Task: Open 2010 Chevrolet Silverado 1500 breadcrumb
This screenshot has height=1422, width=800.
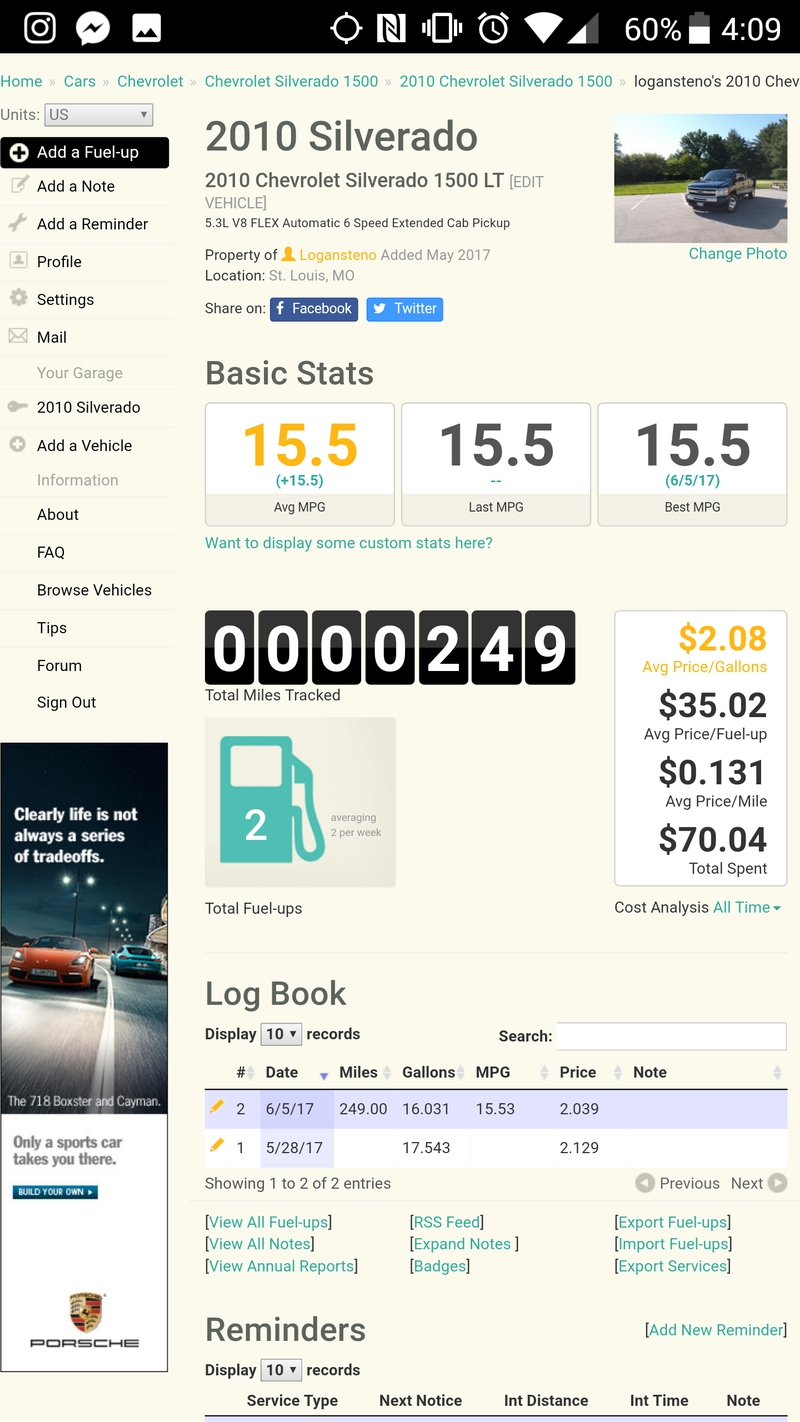Action: point(506,81)
